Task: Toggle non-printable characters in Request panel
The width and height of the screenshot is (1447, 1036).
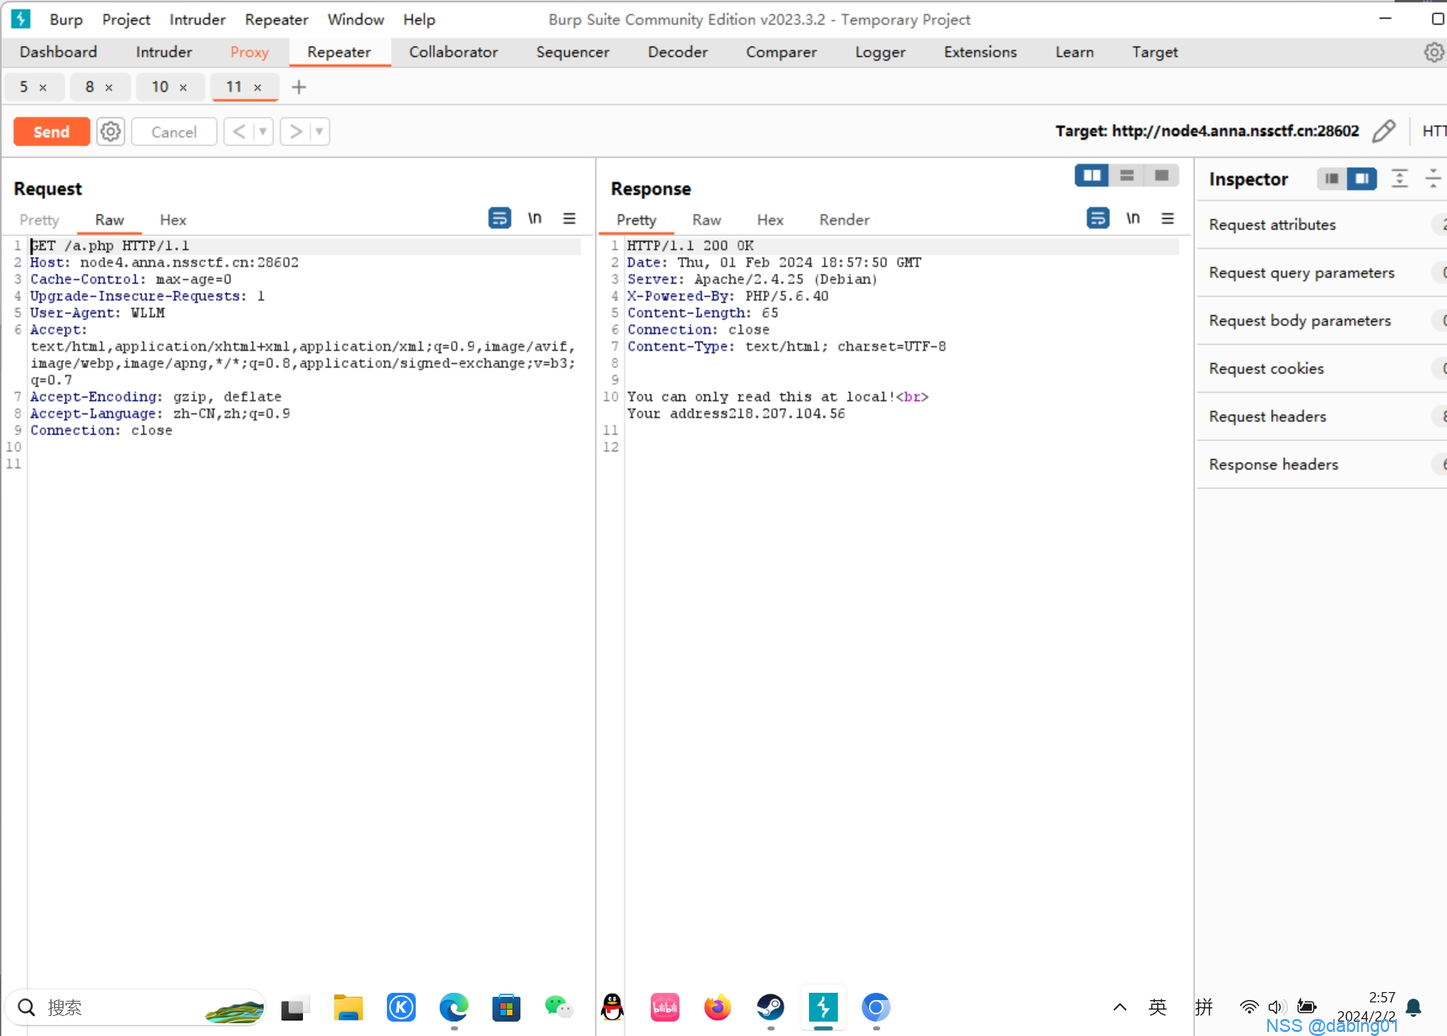Action: 535,218
